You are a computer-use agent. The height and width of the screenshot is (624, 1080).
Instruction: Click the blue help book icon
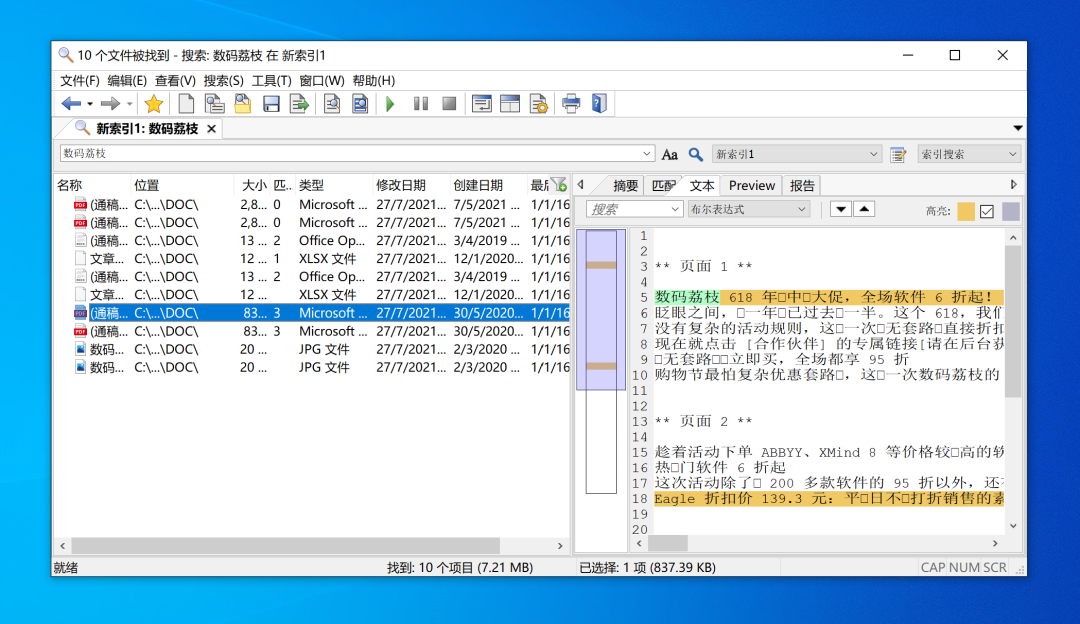point(599,104)
